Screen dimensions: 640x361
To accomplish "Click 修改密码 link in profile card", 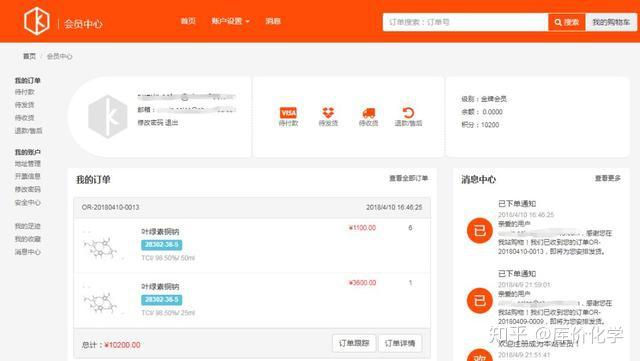I will 150,123.
